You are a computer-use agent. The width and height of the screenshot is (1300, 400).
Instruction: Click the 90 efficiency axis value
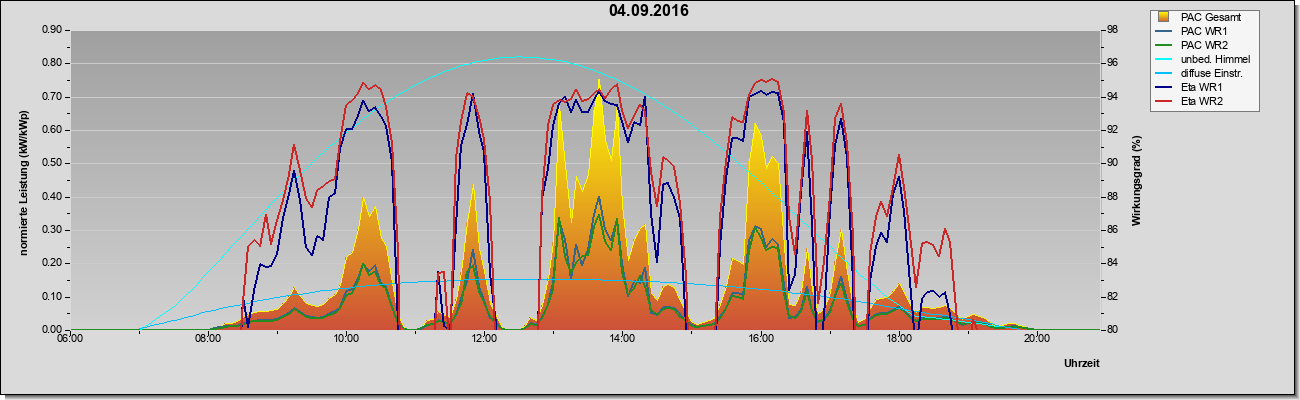coord(1112,163)
